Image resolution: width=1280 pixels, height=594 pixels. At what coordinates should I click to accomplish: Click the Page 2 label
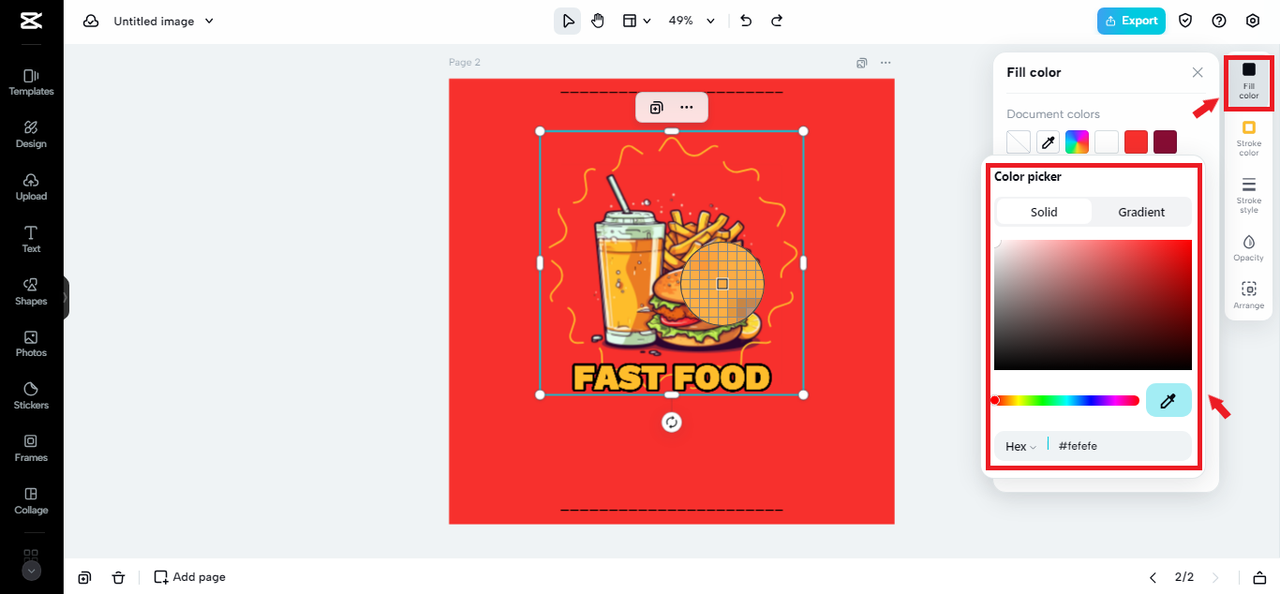(465, 62)
